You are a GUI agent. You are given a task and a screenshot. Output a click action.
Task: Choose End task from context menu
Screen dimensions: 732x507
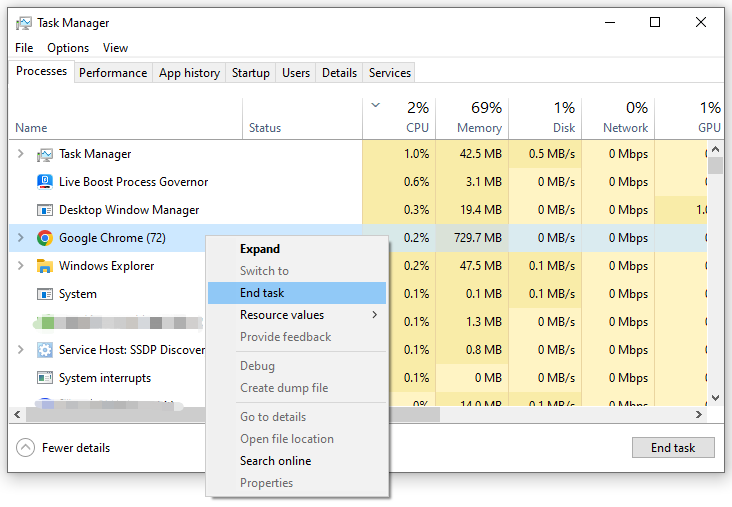(x=262, y=293)
